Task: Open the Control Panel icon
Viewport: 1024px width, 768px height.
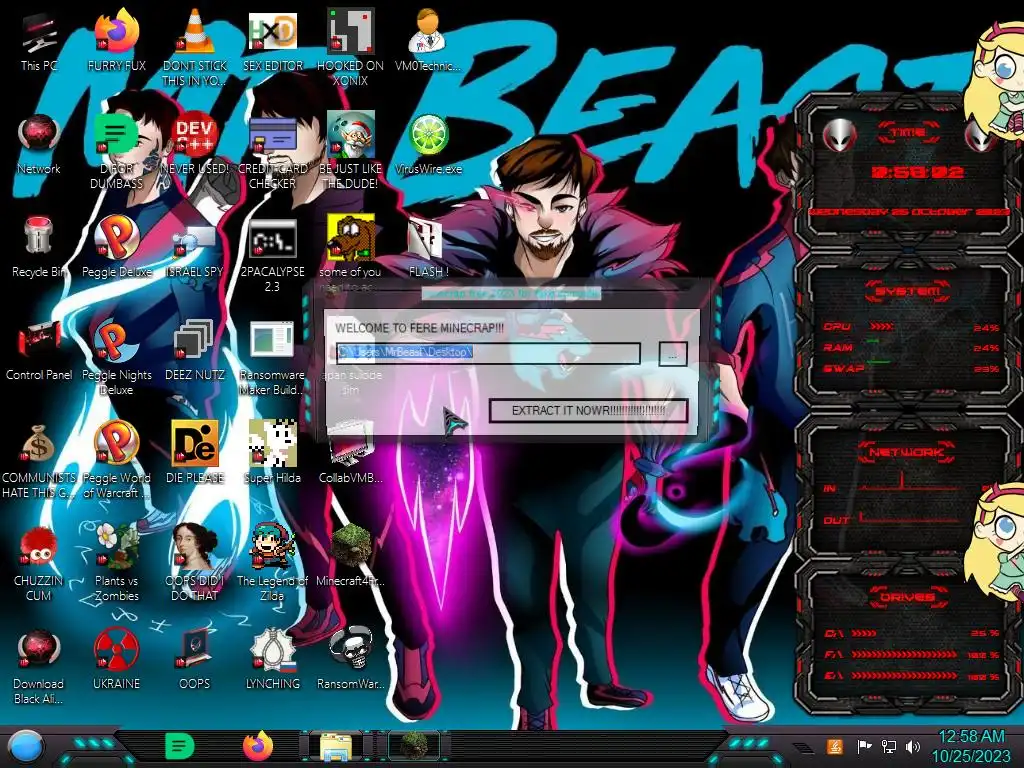Action: [39, 341]
